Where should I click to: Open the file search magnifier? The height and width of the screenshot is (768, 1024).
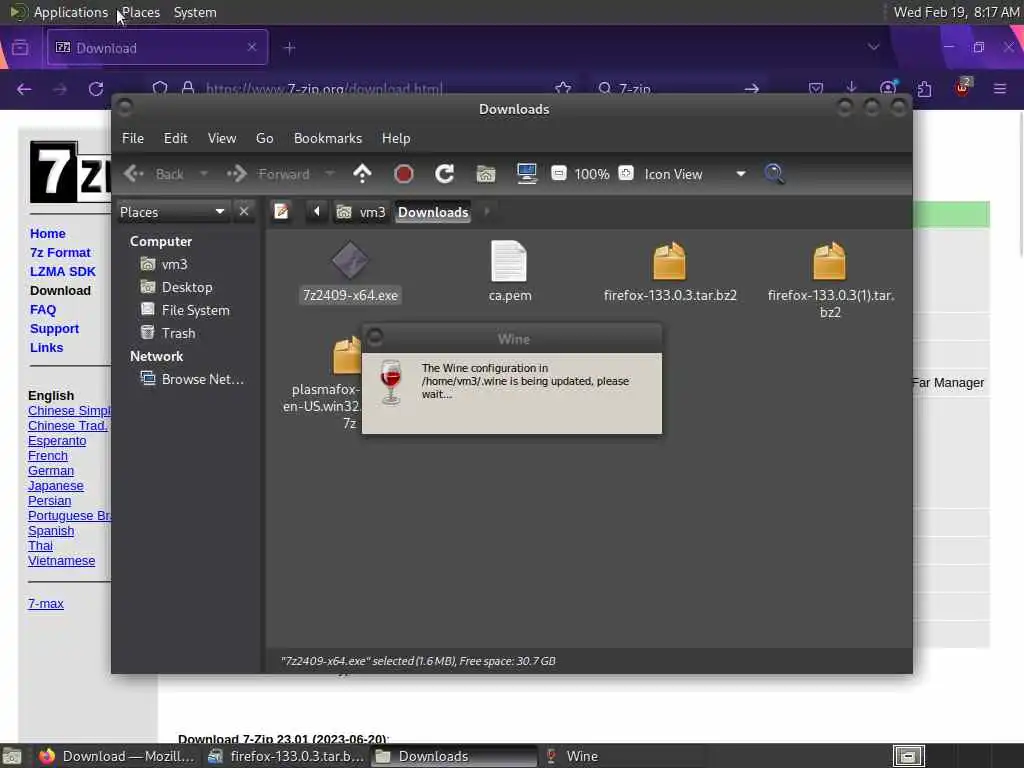775,174
